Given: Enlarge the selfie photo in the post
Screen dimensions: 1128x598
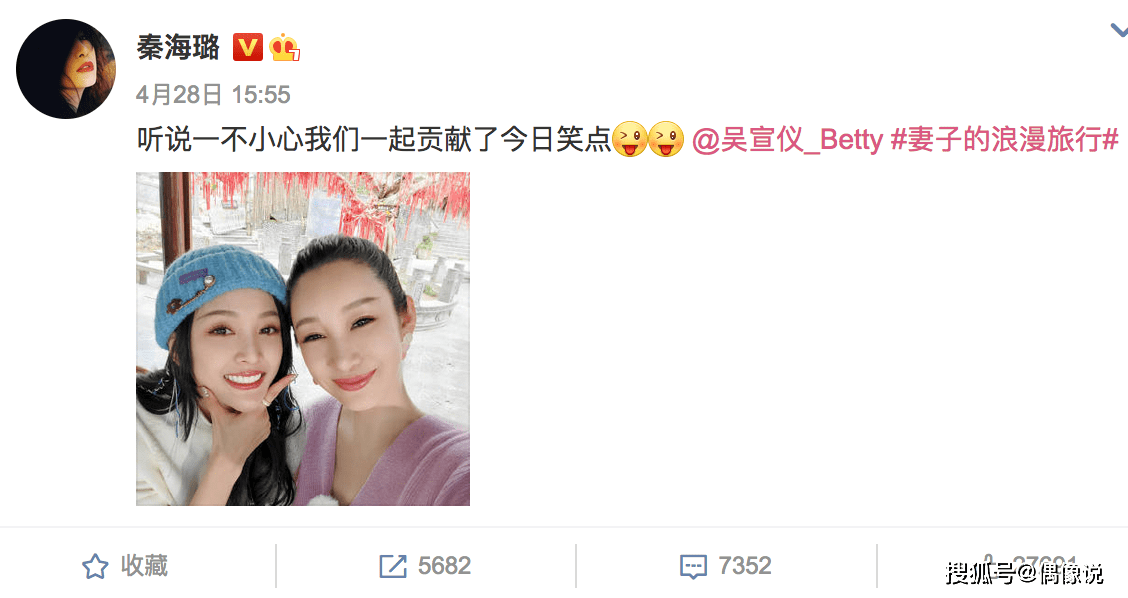Looking at the screenshot, I should click(x=303, y=339).
